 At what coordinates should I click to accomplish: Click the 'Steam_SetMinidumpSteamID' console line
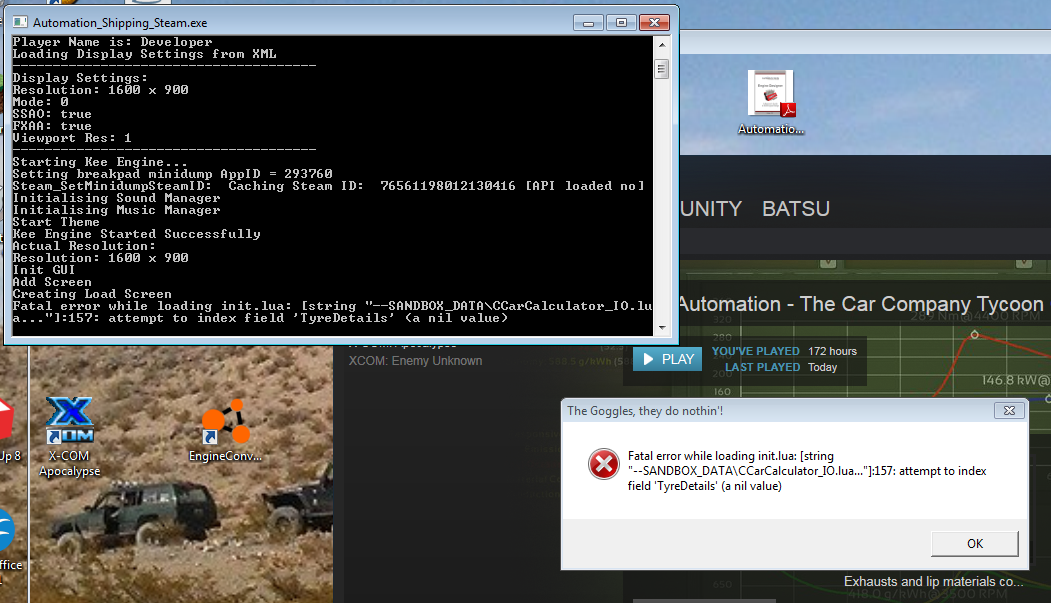click(x=328, y=186)
